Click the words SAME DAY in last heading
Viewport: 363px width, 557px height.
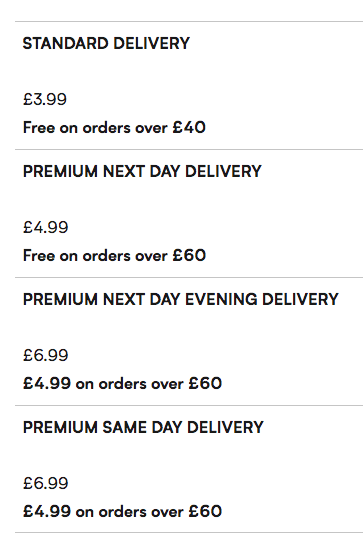point(142,427)
